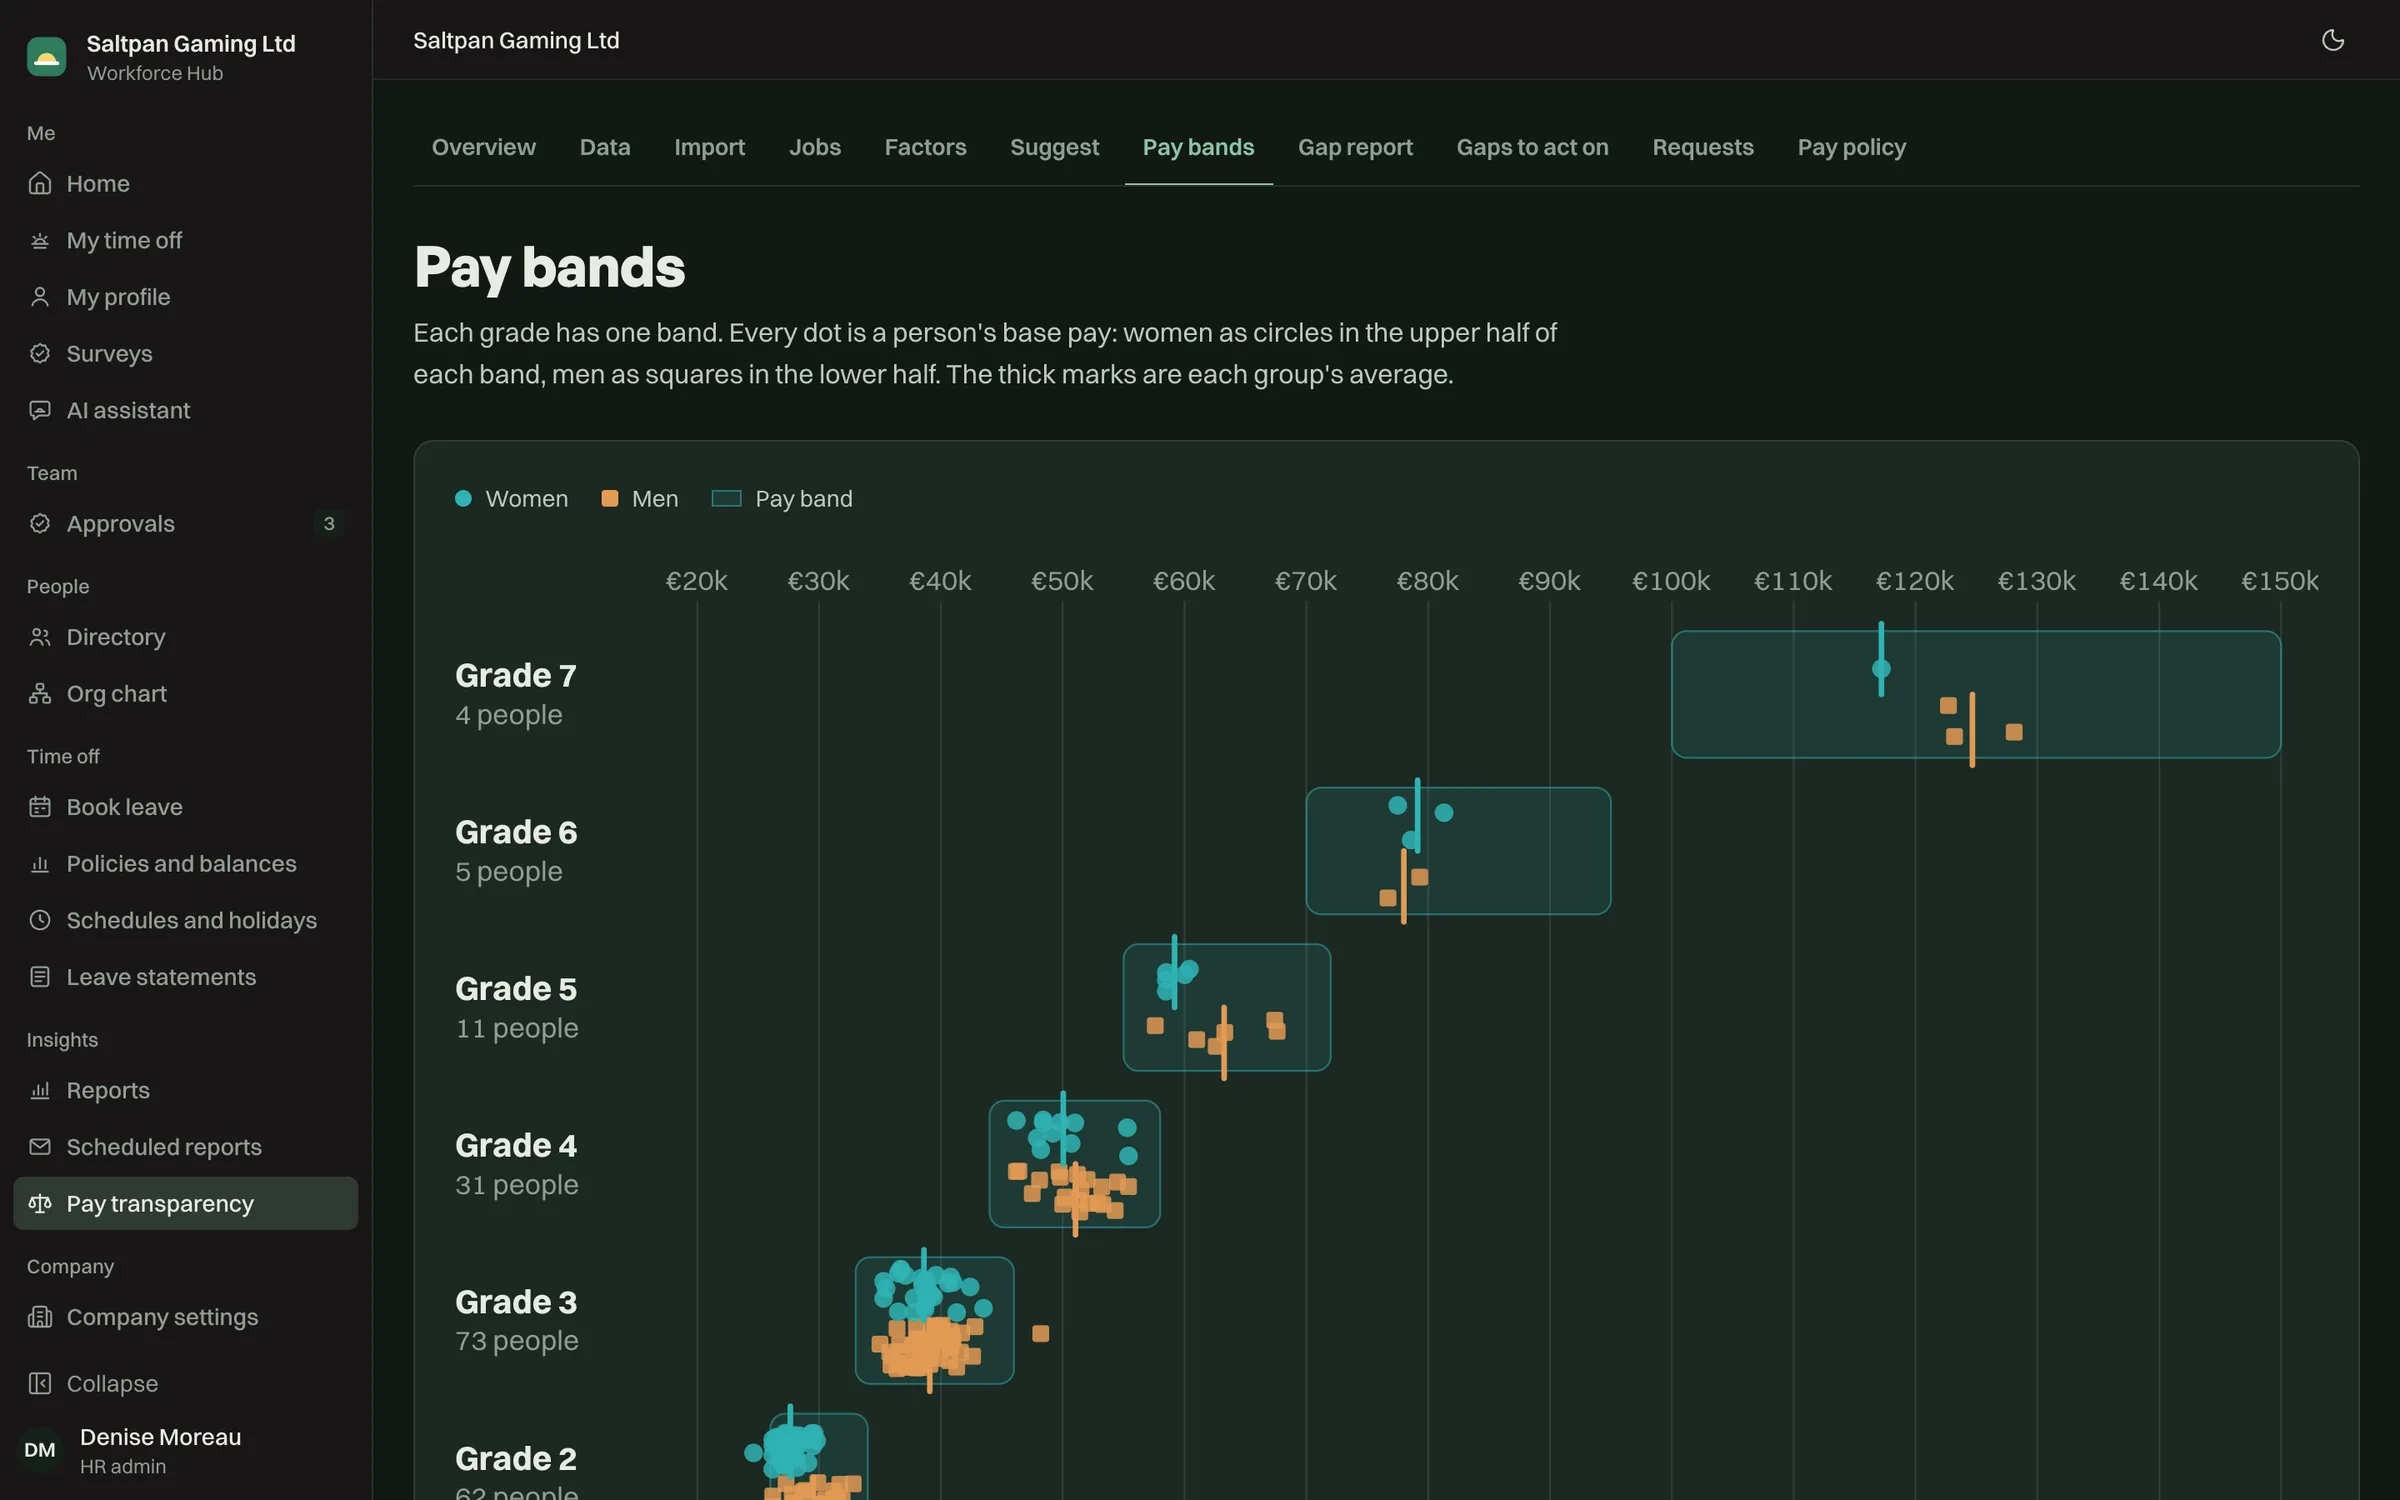Click the Schedules and holidays clock icon
This screenshot has width=2400, height=1500.
tap(40, 920)
